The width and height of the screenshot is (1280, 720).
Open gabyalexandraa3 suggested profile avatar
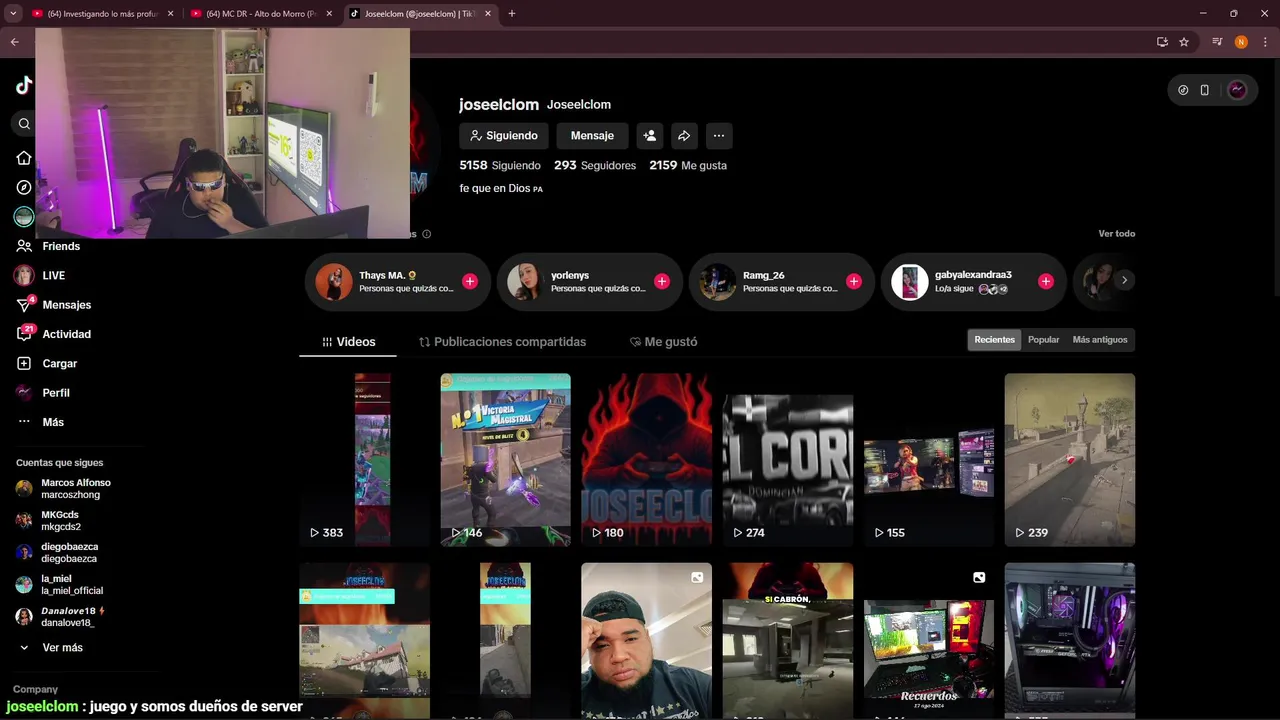[x=910, y=282]
